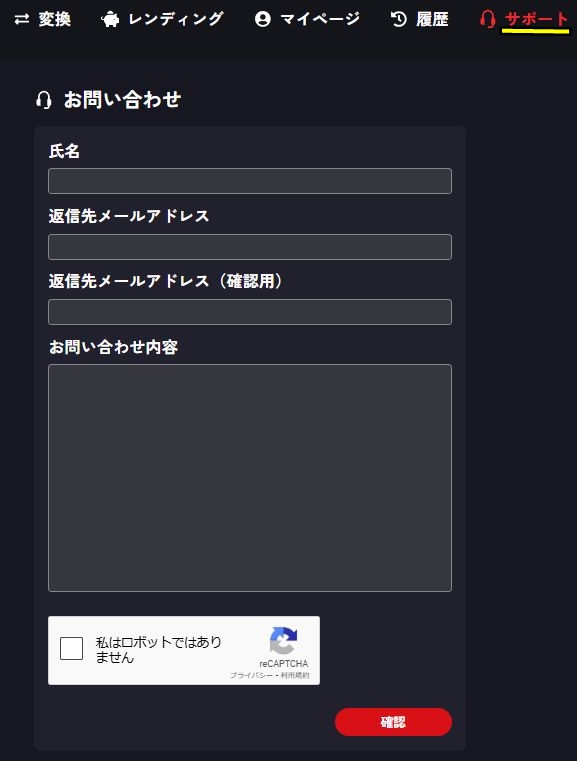Focus the 氏名 input field

click(250, 181)
